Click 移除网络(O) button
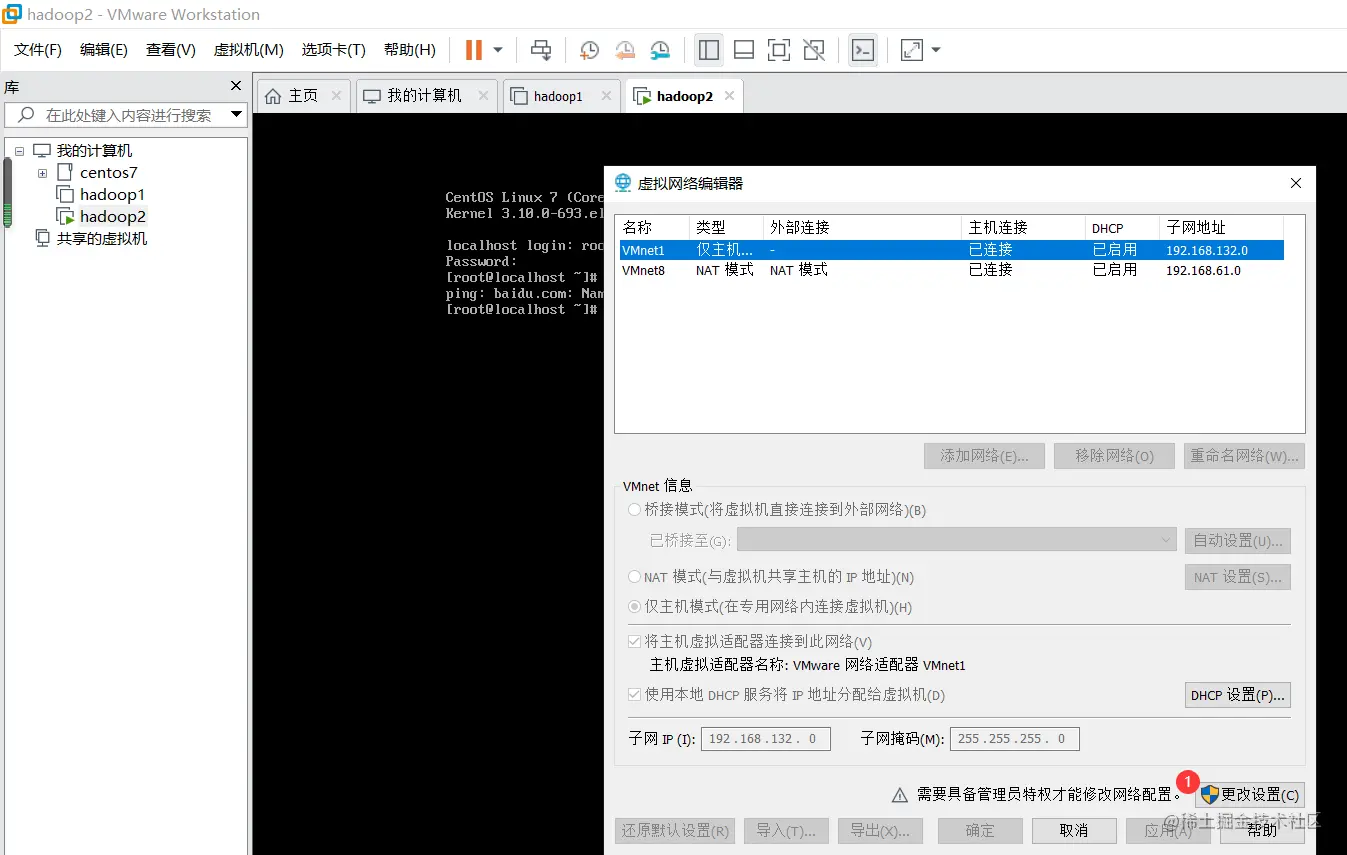Viewport: 1347px width, 855px height. click(x=1114, y=456)
